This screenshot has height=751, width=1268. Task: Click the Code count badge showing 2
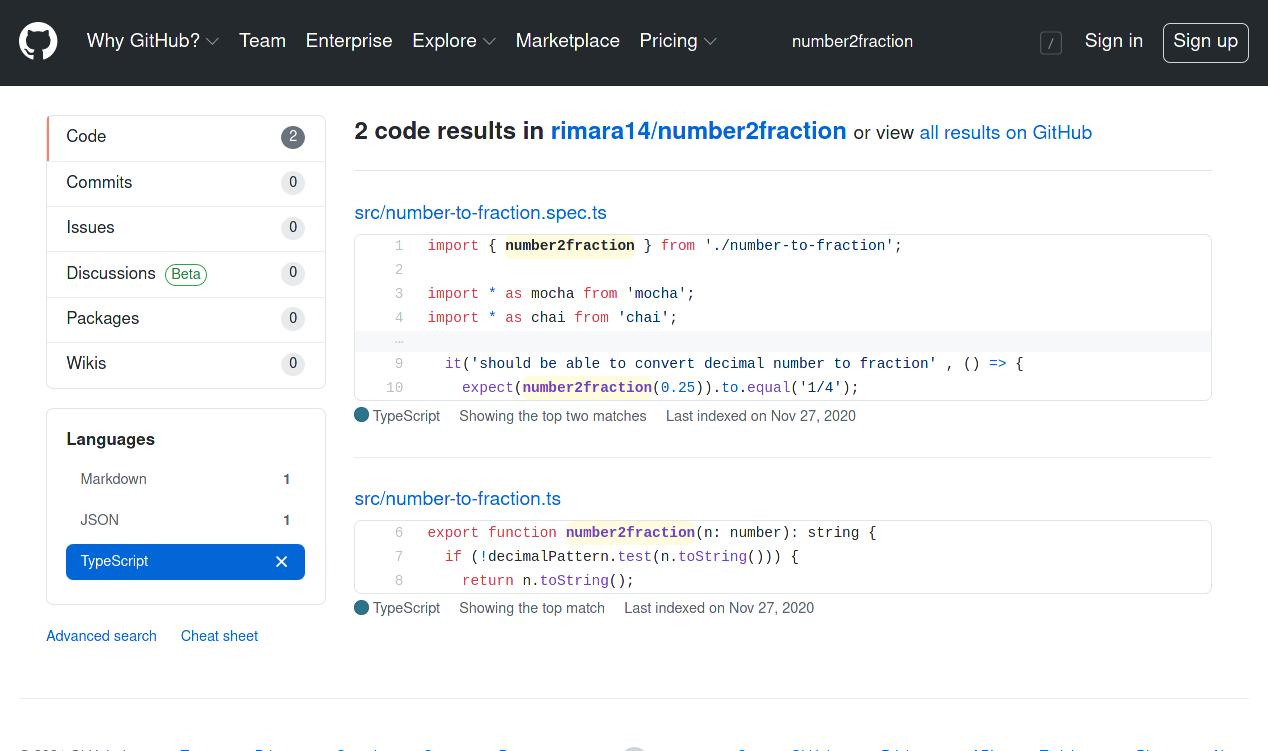pyautogui.click(x=293, y=138)
